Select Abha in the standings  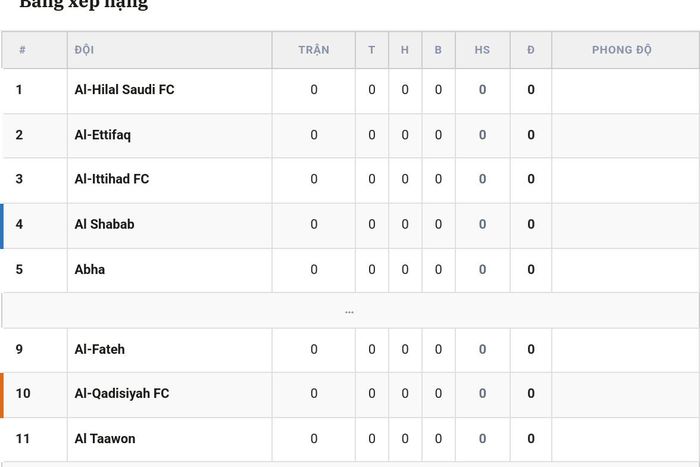coord(90,270)
